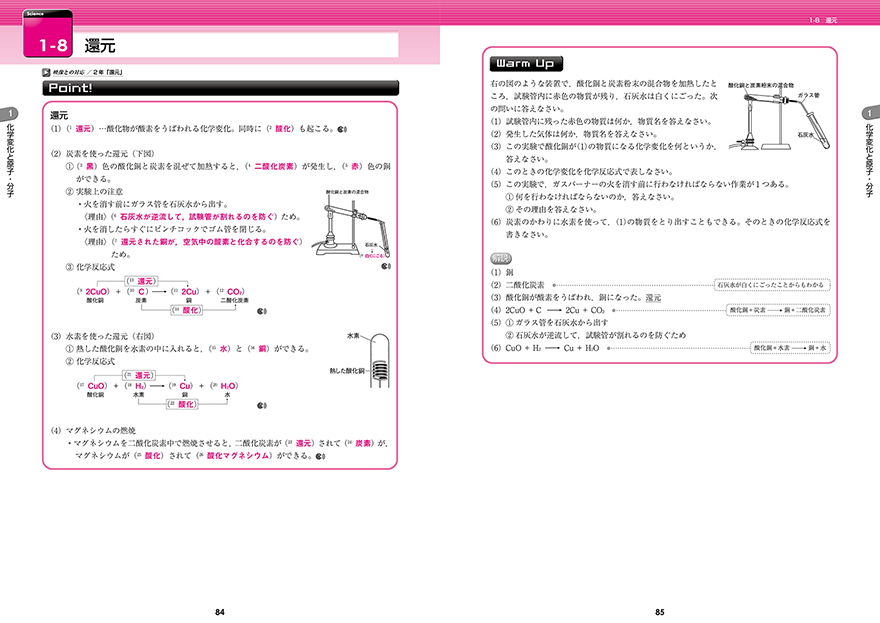
Task: Click the pink 白くにごる label under the left diagram
Action: 374,255
